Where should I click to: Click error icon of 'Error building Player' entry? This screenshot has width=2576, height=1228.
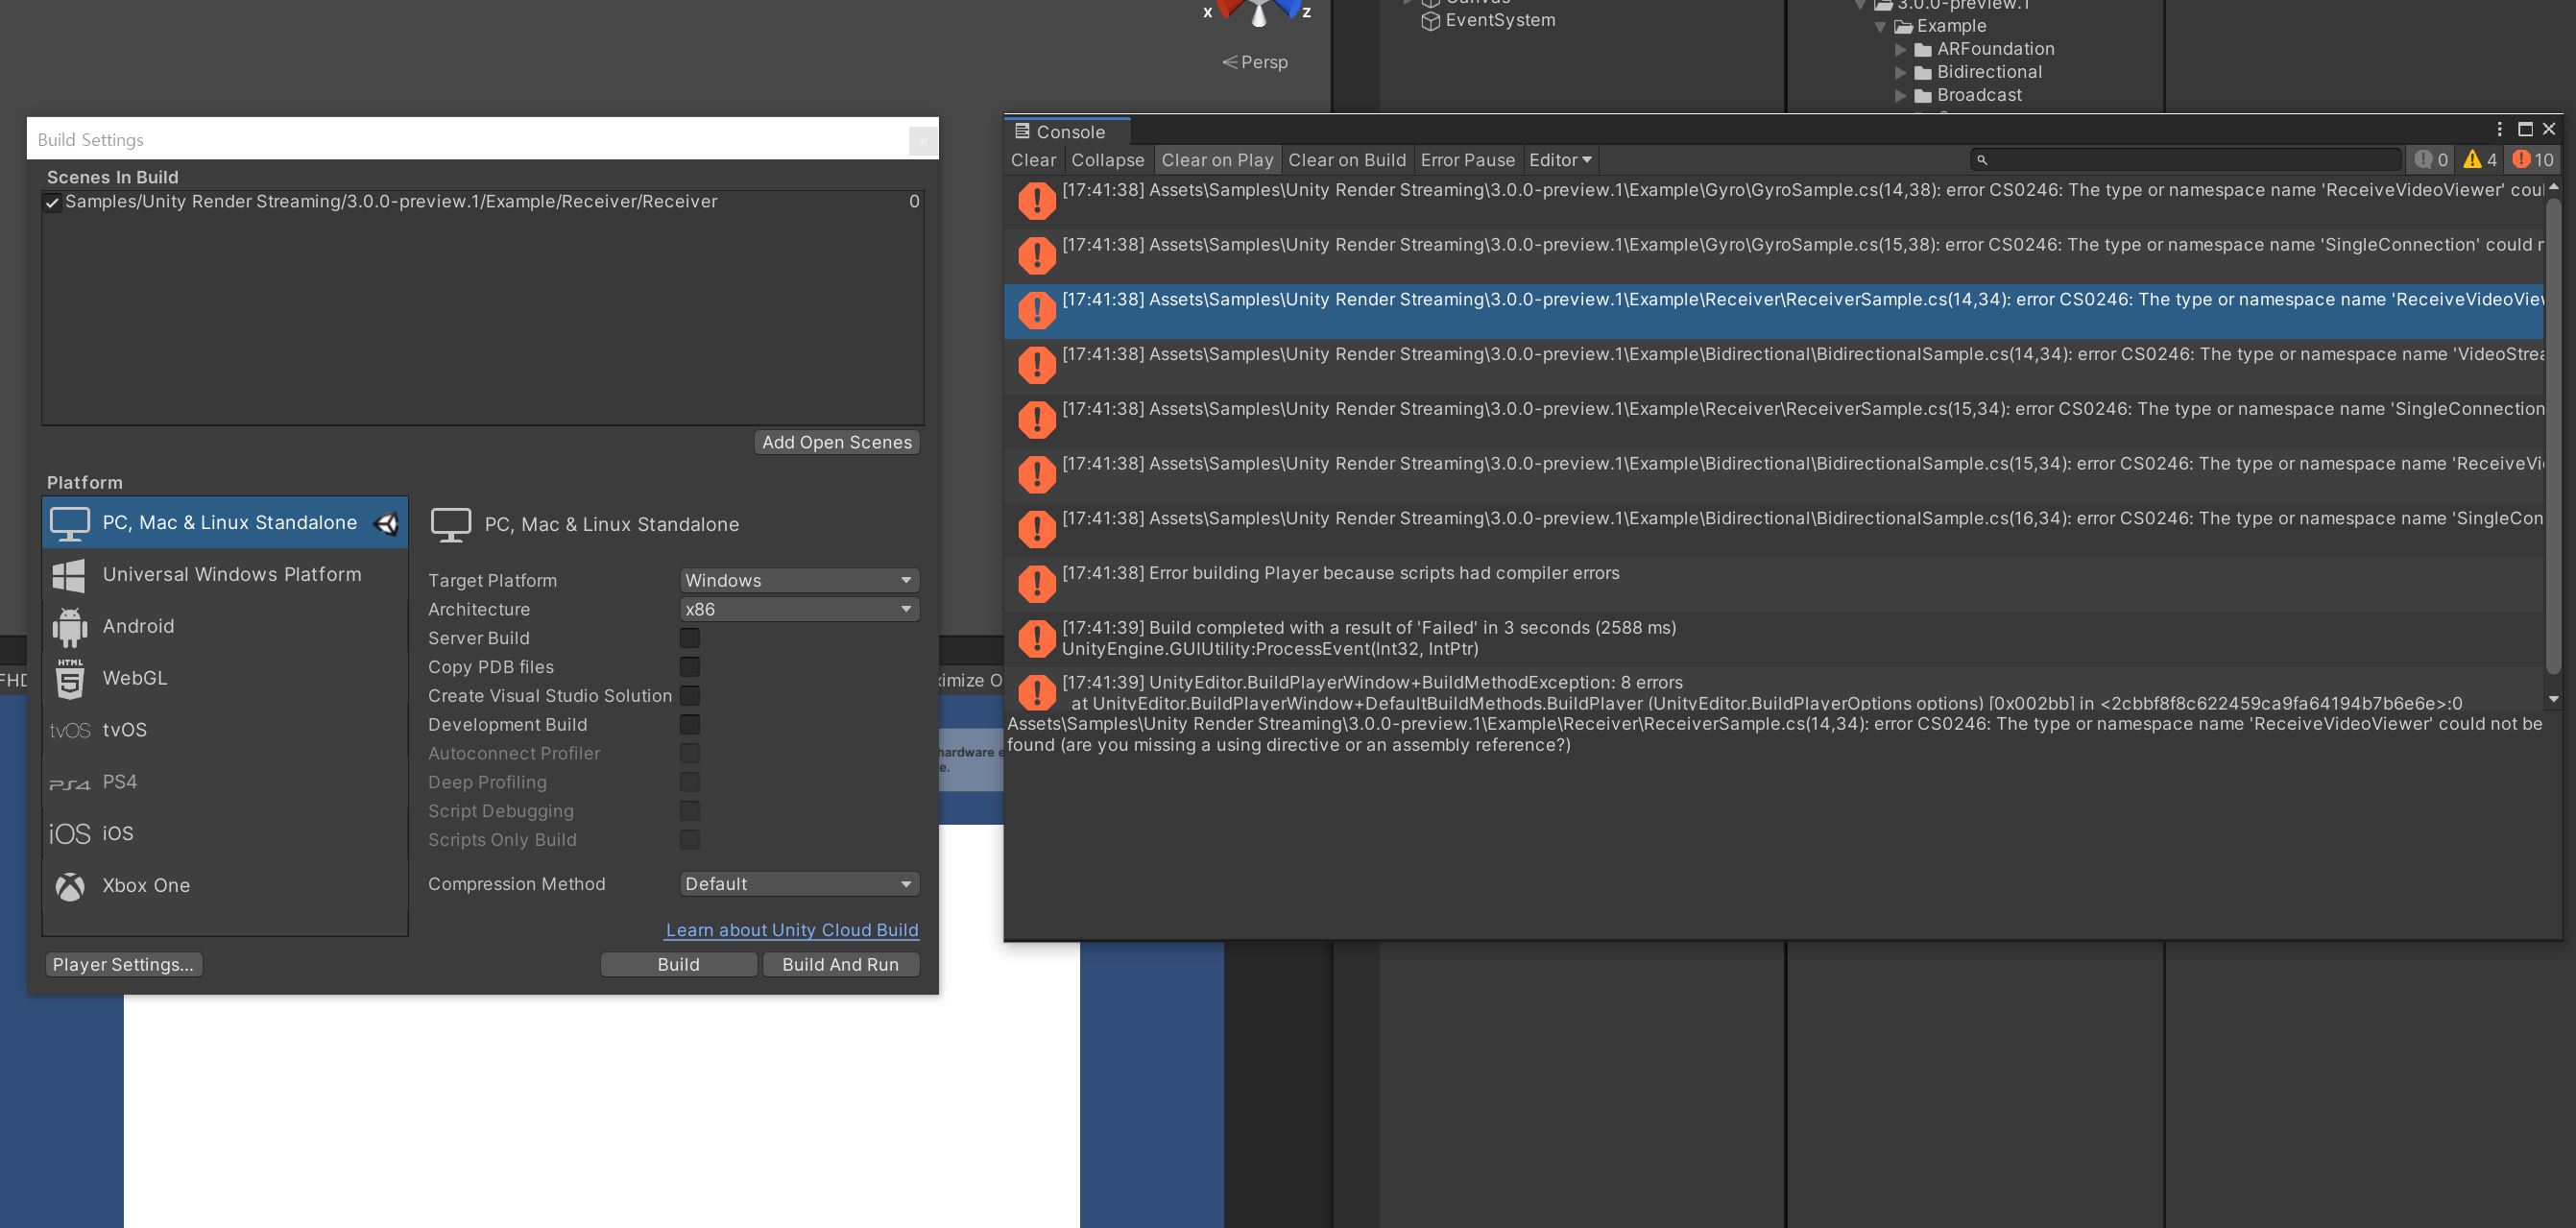click(1037, 584)
